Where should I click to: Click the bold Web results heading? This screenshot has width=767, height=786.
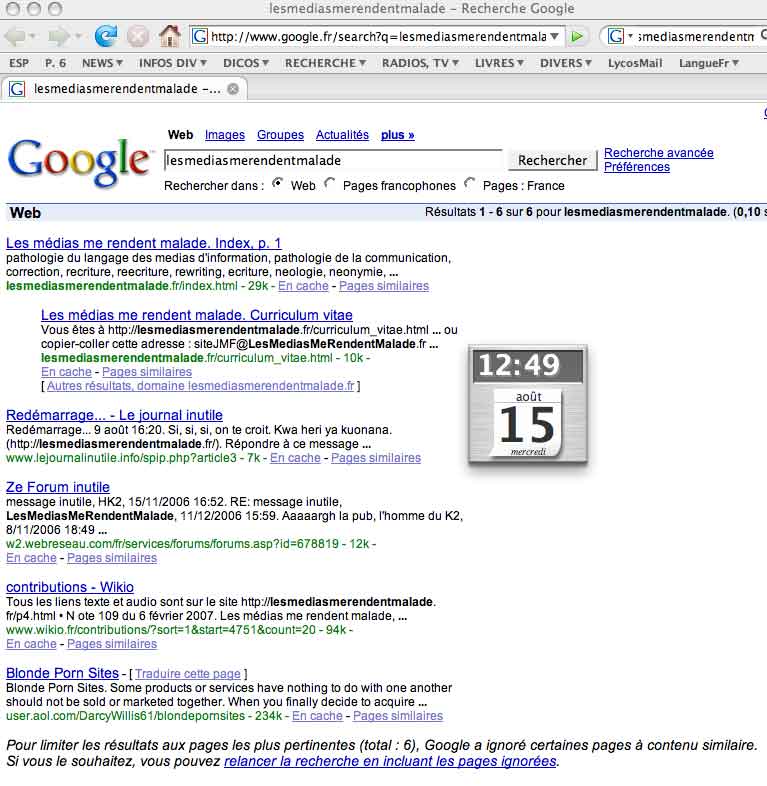pos(25,213)
